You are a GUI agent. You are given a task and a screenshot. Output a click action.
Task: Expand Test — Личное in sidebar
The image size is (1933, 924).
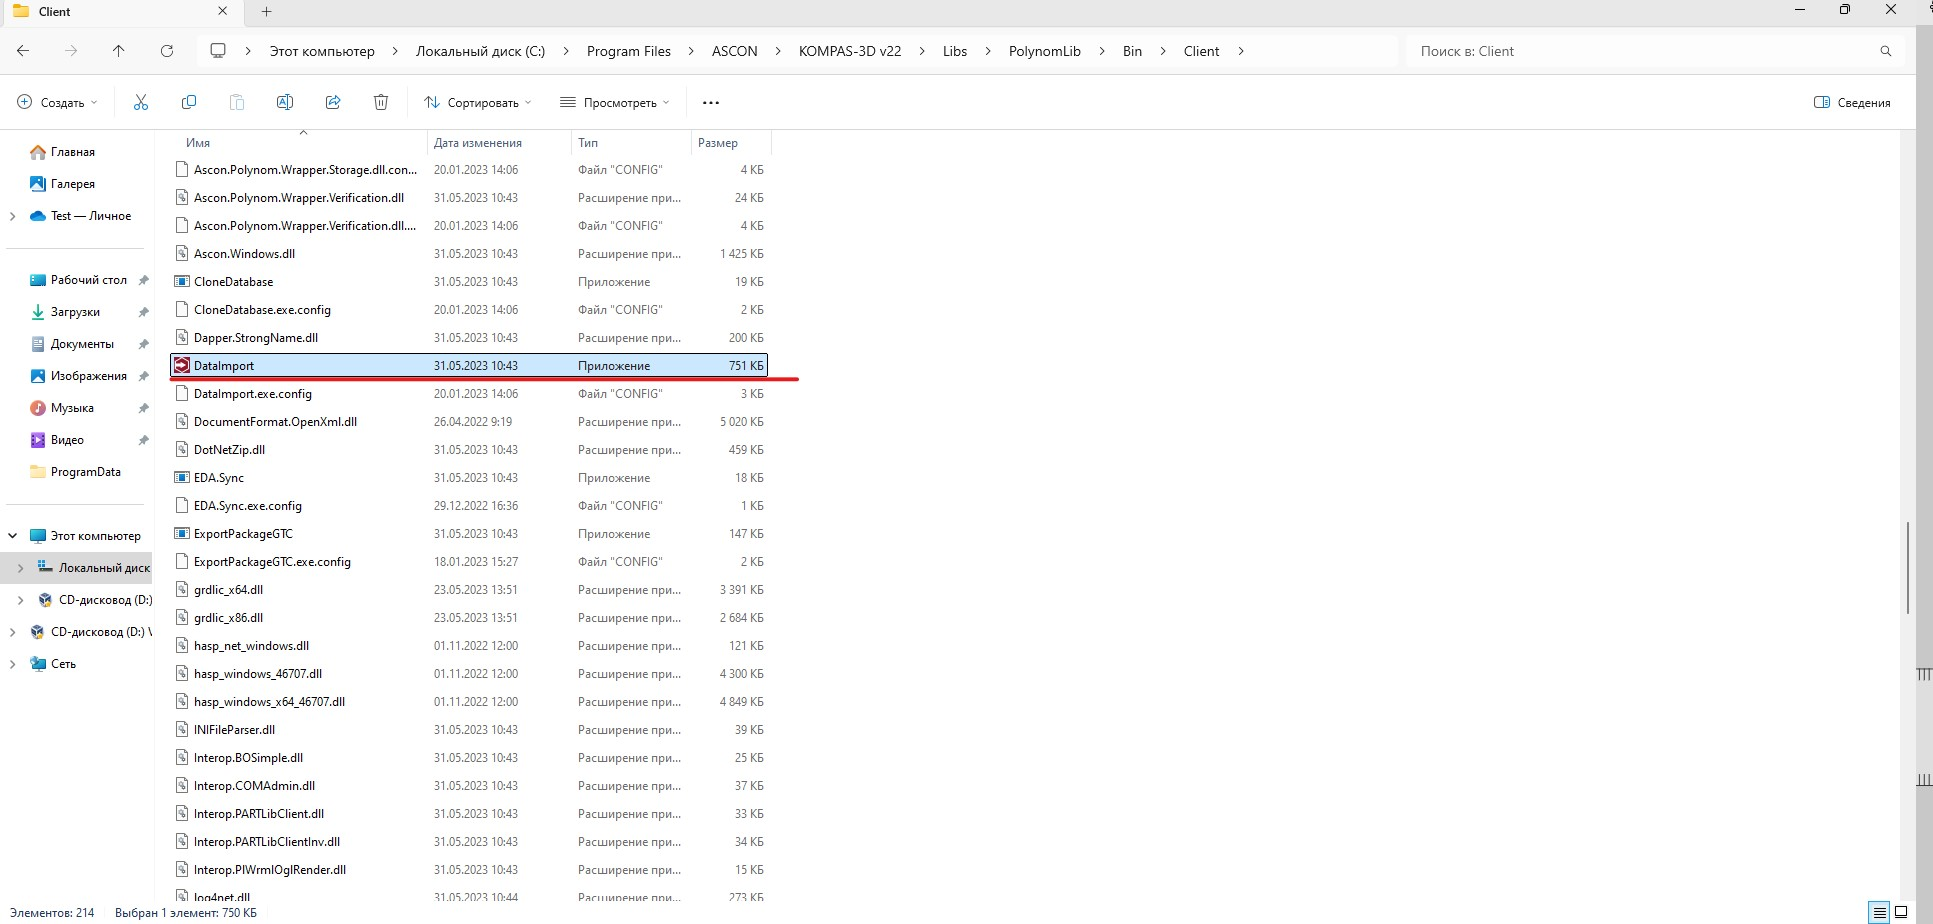coord(12,216)
